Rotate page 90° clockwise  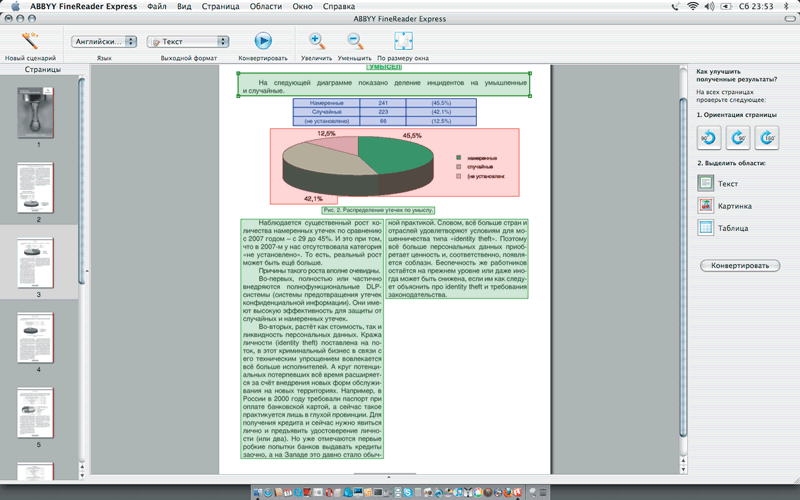(737, 139)
